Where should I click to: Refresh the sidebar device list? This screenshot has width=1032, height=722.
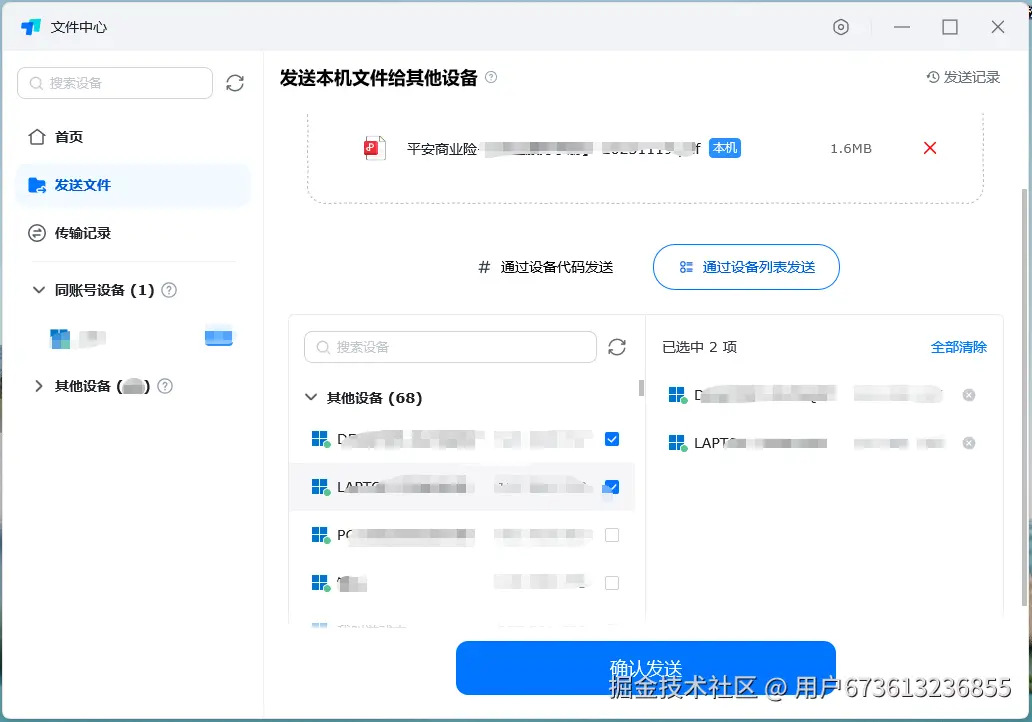point(235,83)
